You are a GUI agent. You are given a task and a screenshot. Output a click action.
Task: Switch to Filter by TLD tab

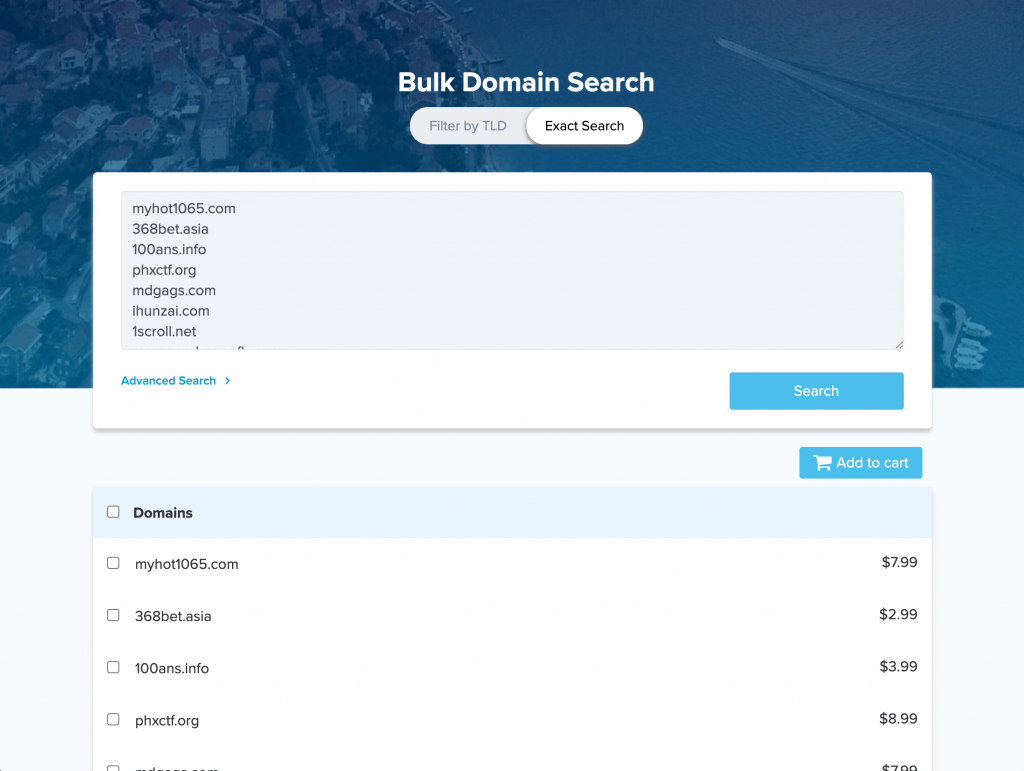[468, 126]
